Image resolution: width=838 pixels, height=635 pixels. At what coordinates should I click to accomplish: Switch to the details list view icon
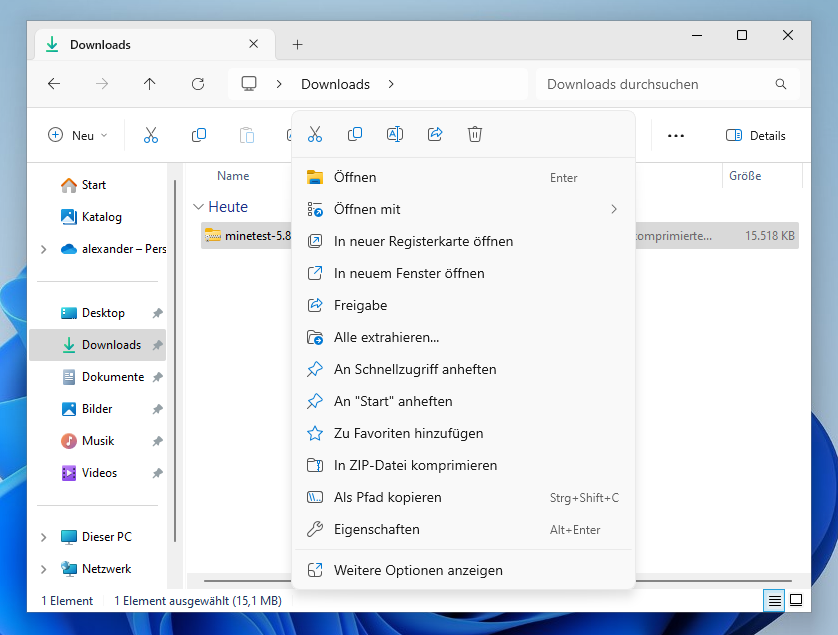point(774,601)
